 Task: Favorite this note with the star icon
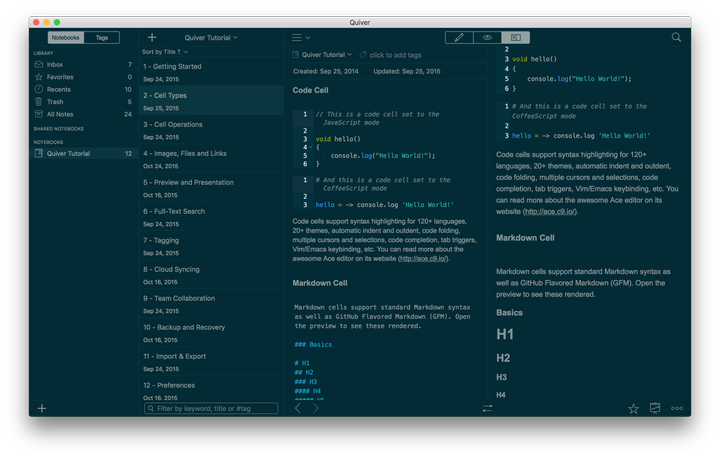tap(633, 408)
